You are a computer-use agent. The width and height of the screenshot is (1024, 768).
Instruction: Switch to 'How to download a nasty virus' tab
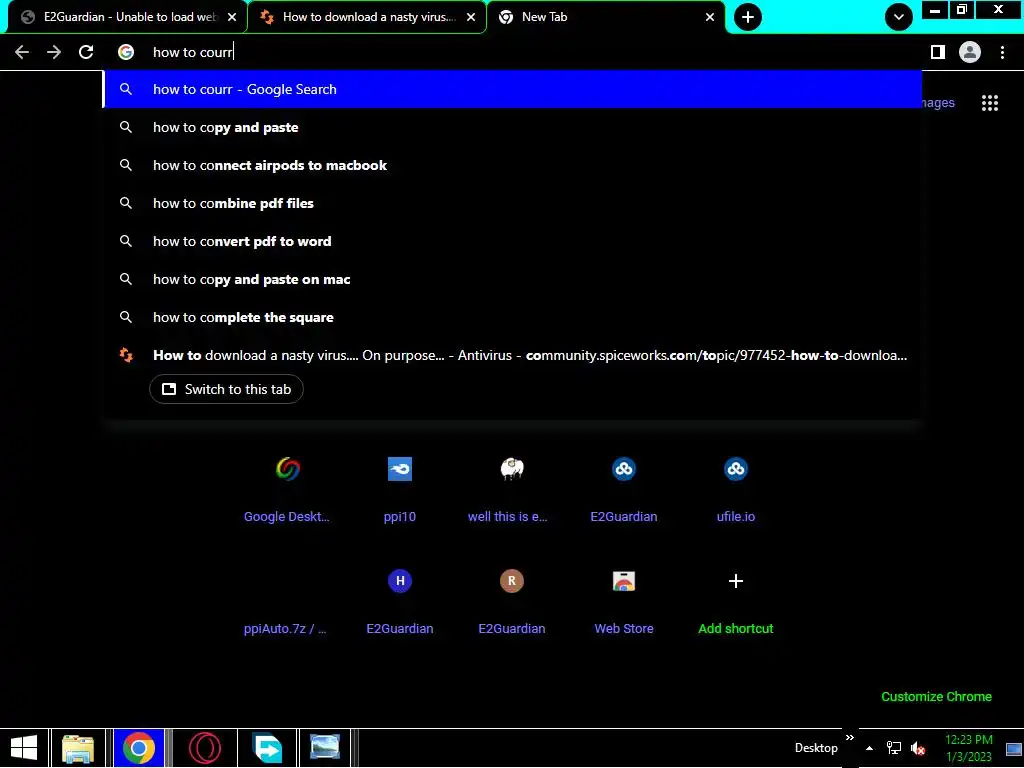(x=367, y=17)
